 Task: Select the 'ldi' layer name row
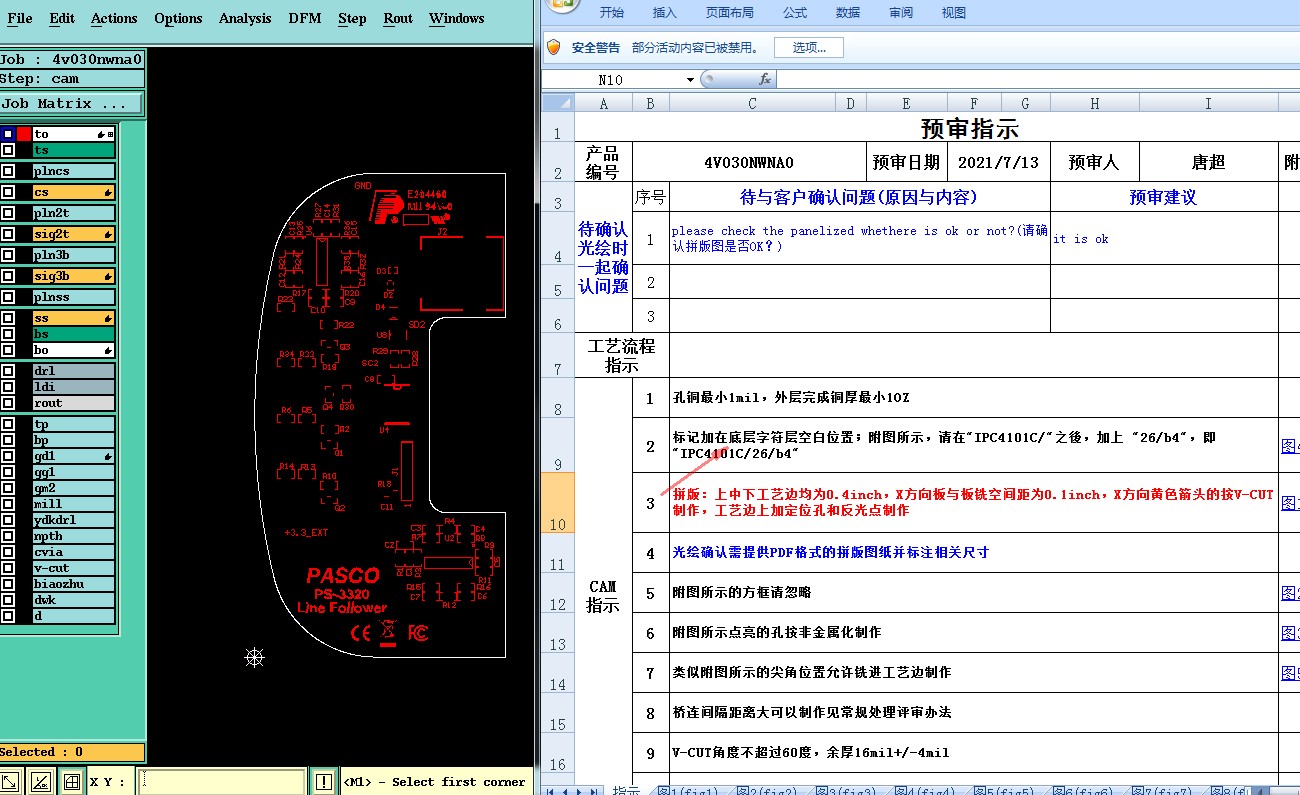click(x=73, y=387)
